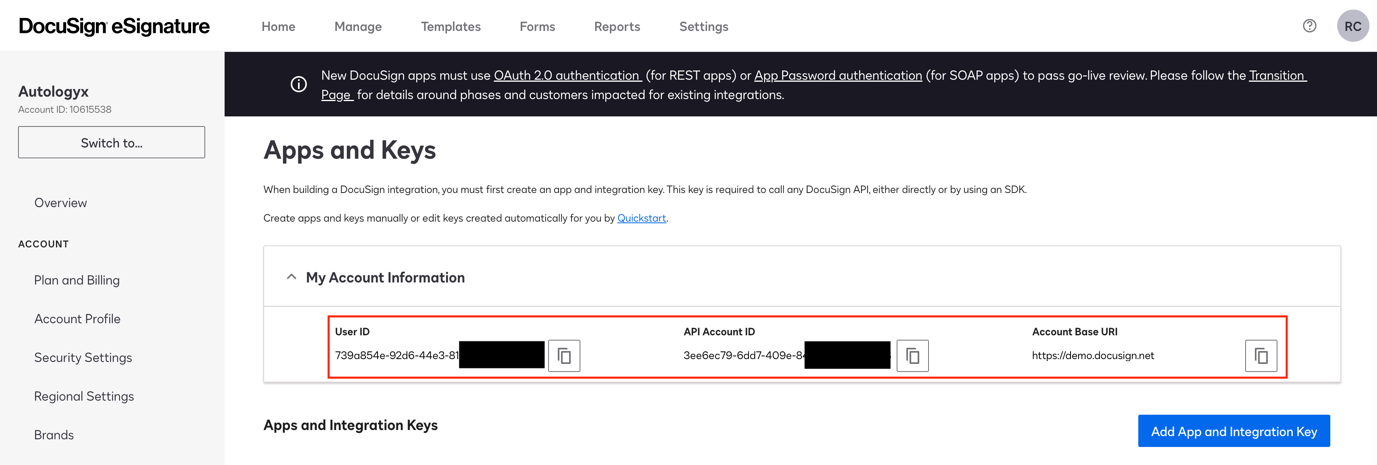Follow the OAuth 2.0 authentication link
The width and height of the screenshot is (1377, 465).
pos(567,75)
